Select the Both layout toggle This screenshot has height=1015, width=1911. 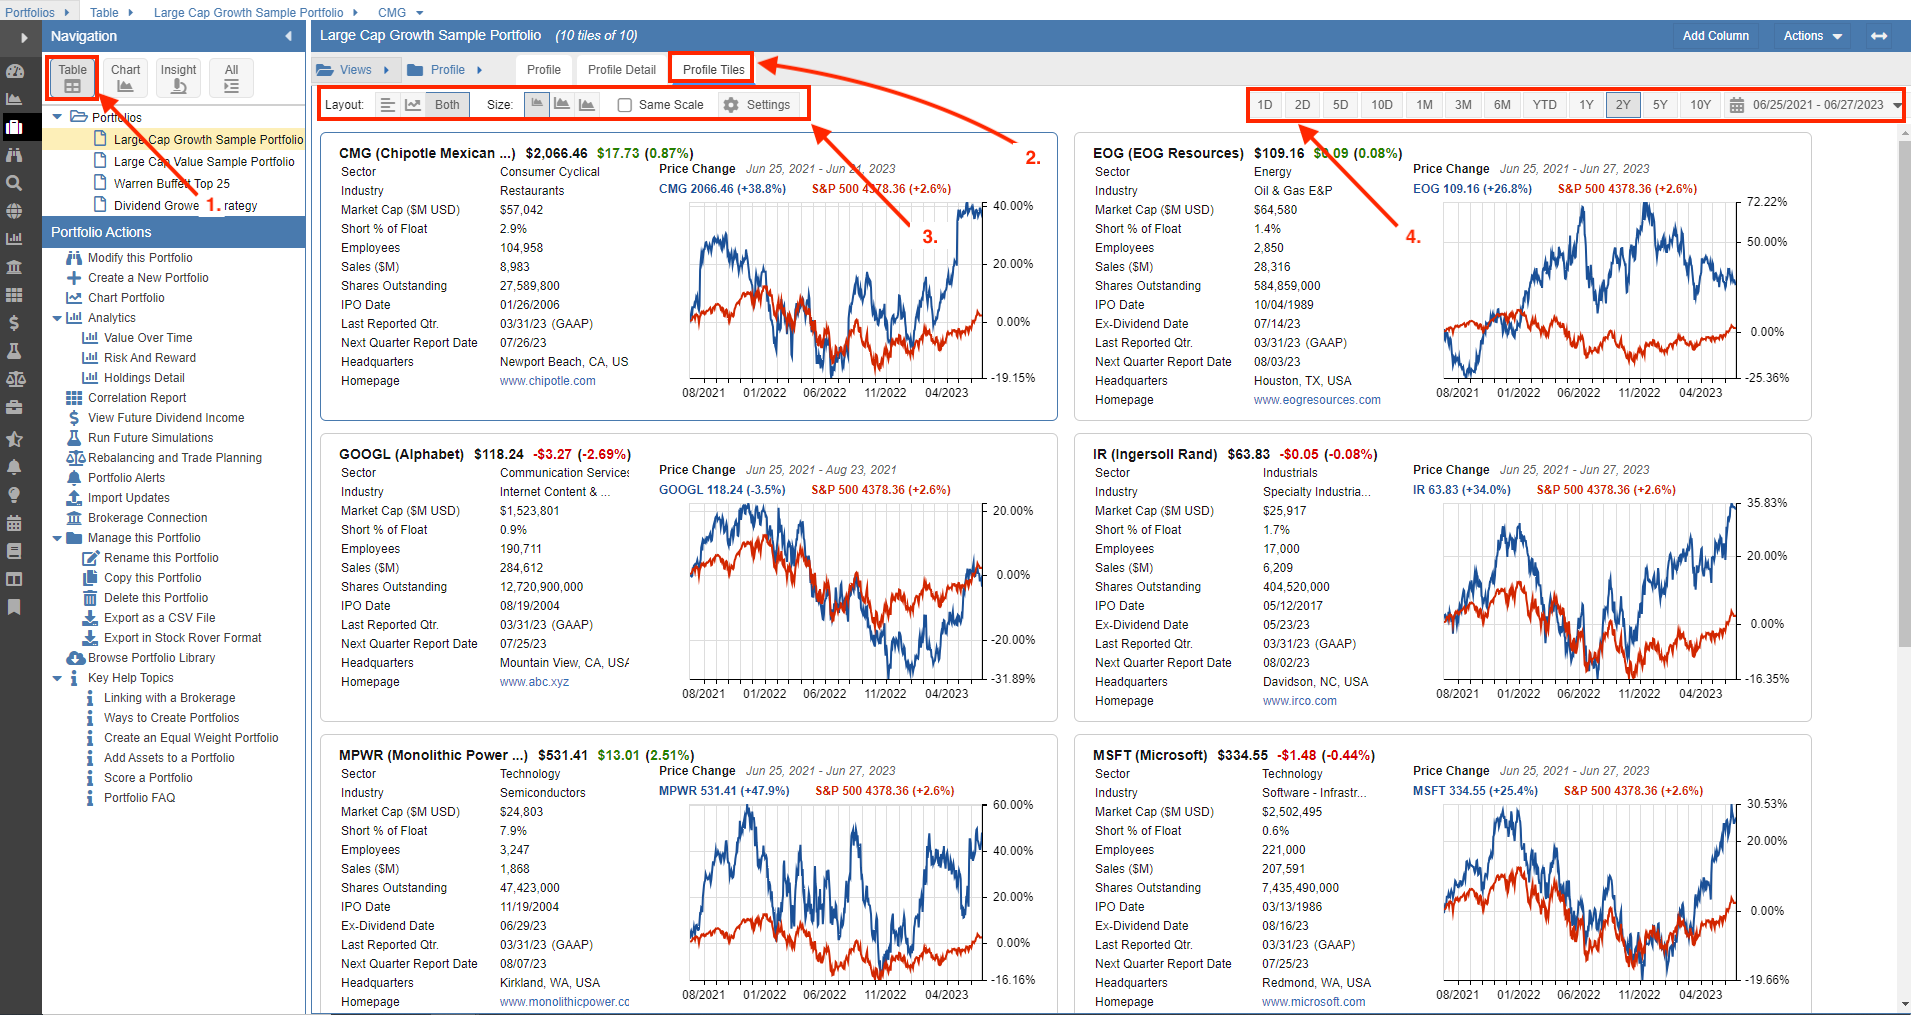point(447,104)
